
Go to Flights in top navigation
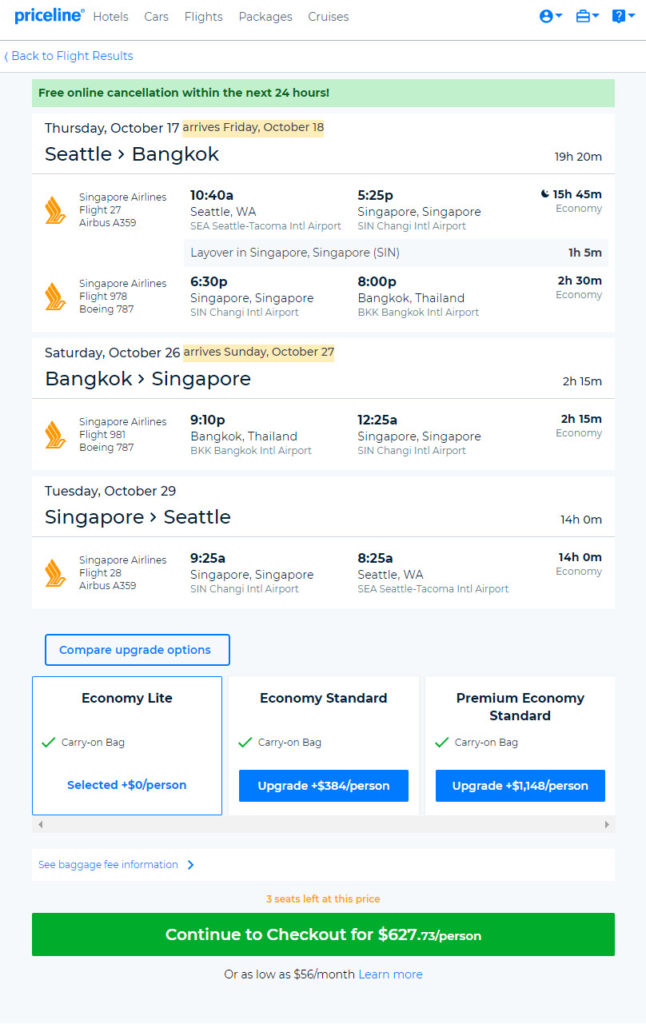[203, 17]
